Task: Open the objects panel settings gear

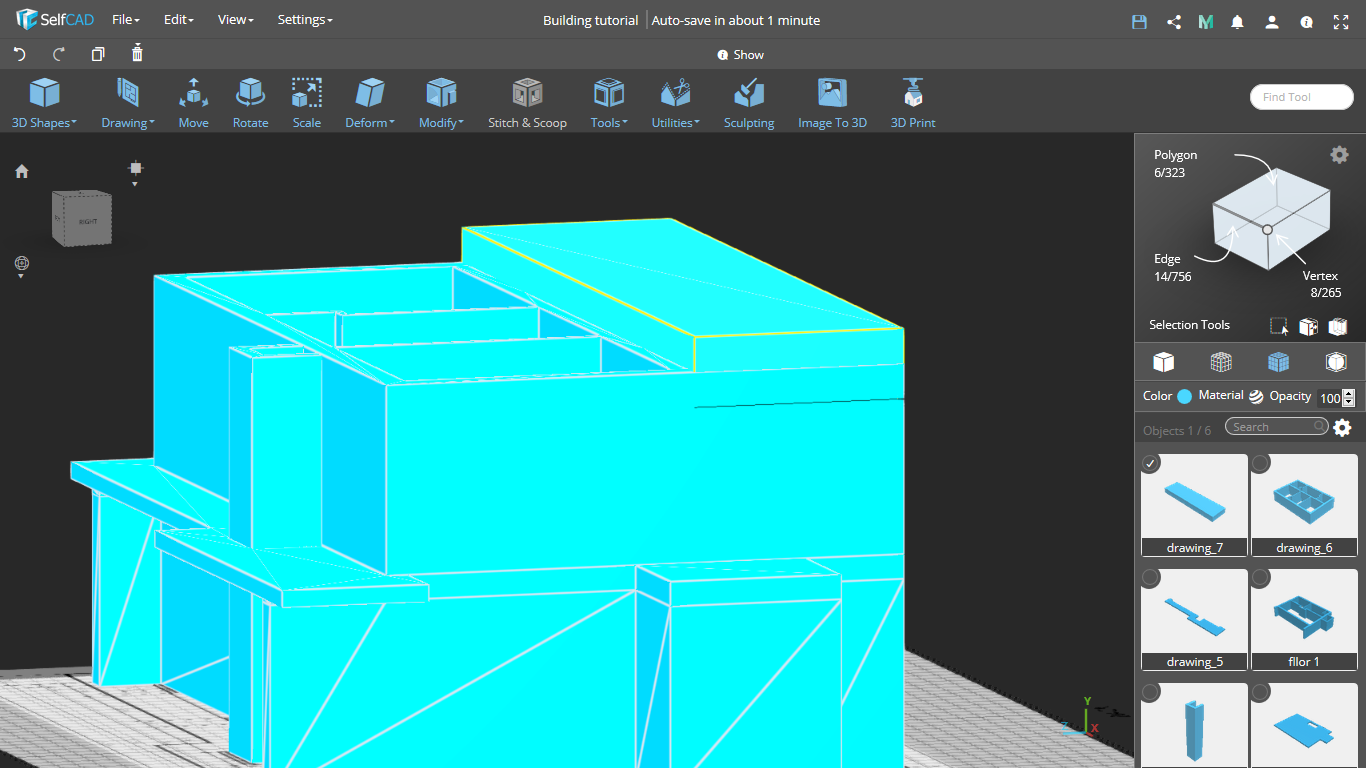Action: click(x=1343, y=428)
